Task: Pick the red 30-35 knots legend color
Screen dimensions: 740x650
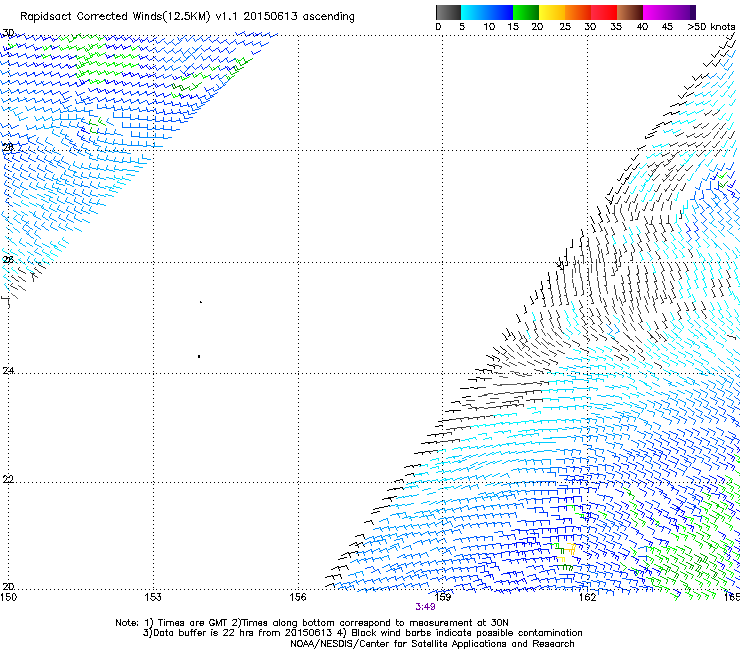Action: 604,12
